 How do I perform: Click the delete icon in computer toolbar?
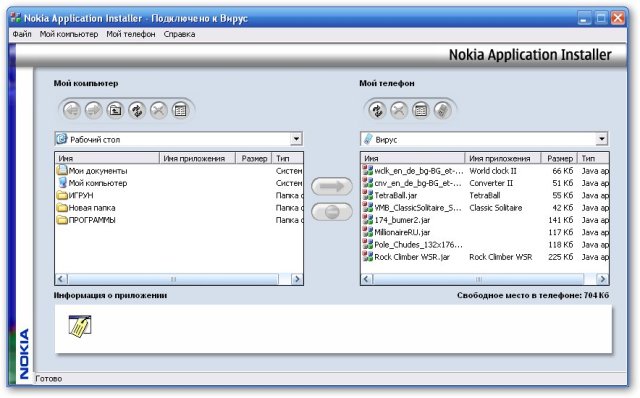tap(158, 110)
